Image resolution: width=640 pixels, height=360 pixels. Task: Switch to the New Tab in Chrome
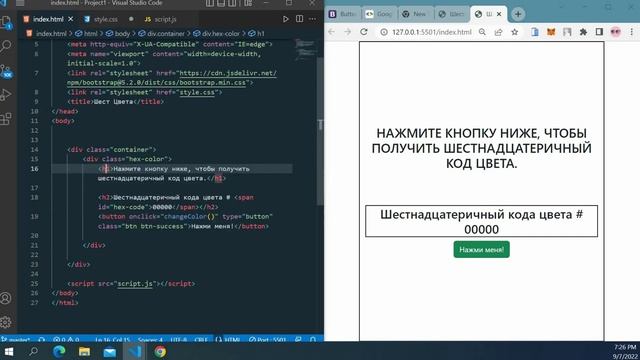click(415, 14)
